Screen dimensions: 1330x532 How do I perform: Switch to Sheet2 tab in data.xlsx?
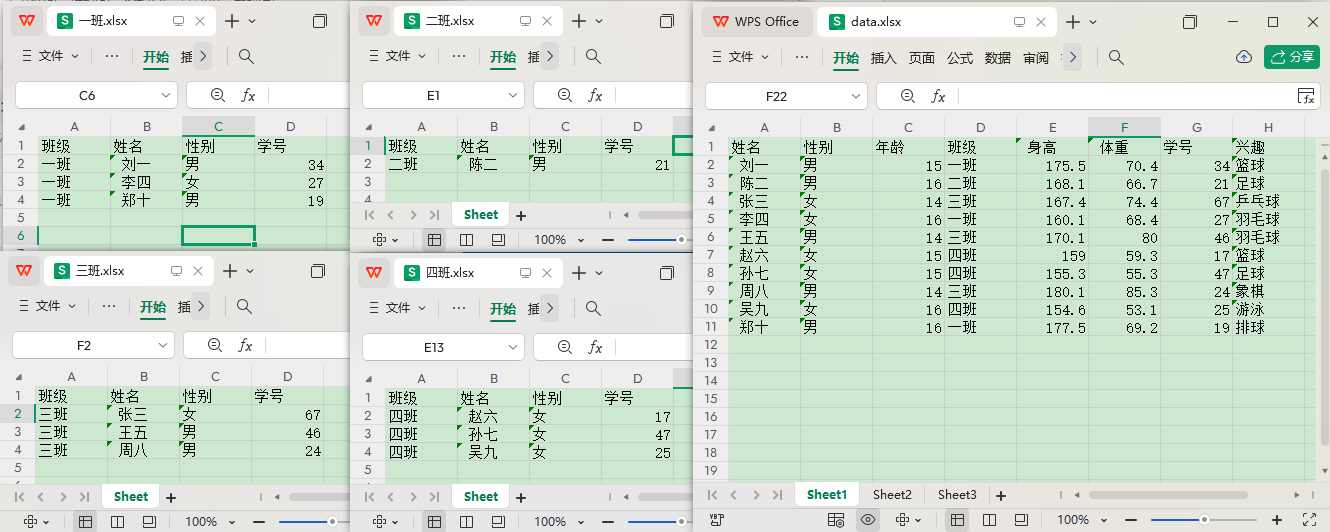pyautogui.click(x=892, y=495)
